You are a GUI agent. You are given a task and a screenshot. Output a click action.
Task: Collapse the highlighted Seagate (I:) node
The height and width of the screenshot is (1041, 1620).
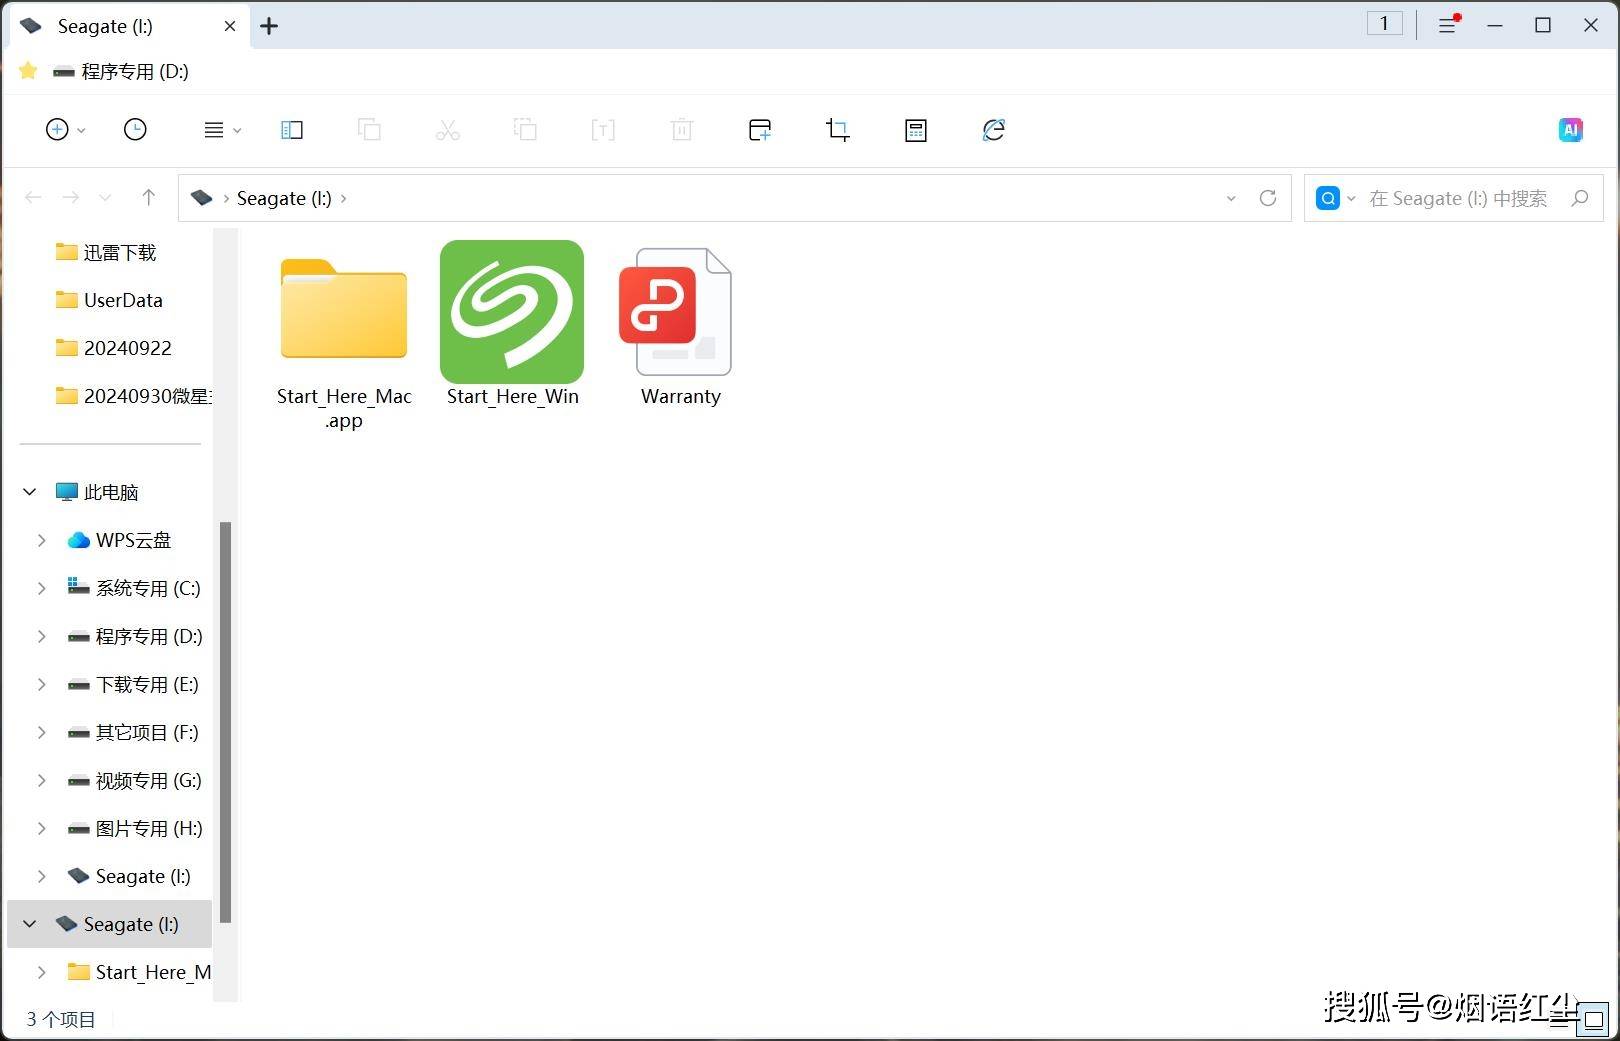30,924
